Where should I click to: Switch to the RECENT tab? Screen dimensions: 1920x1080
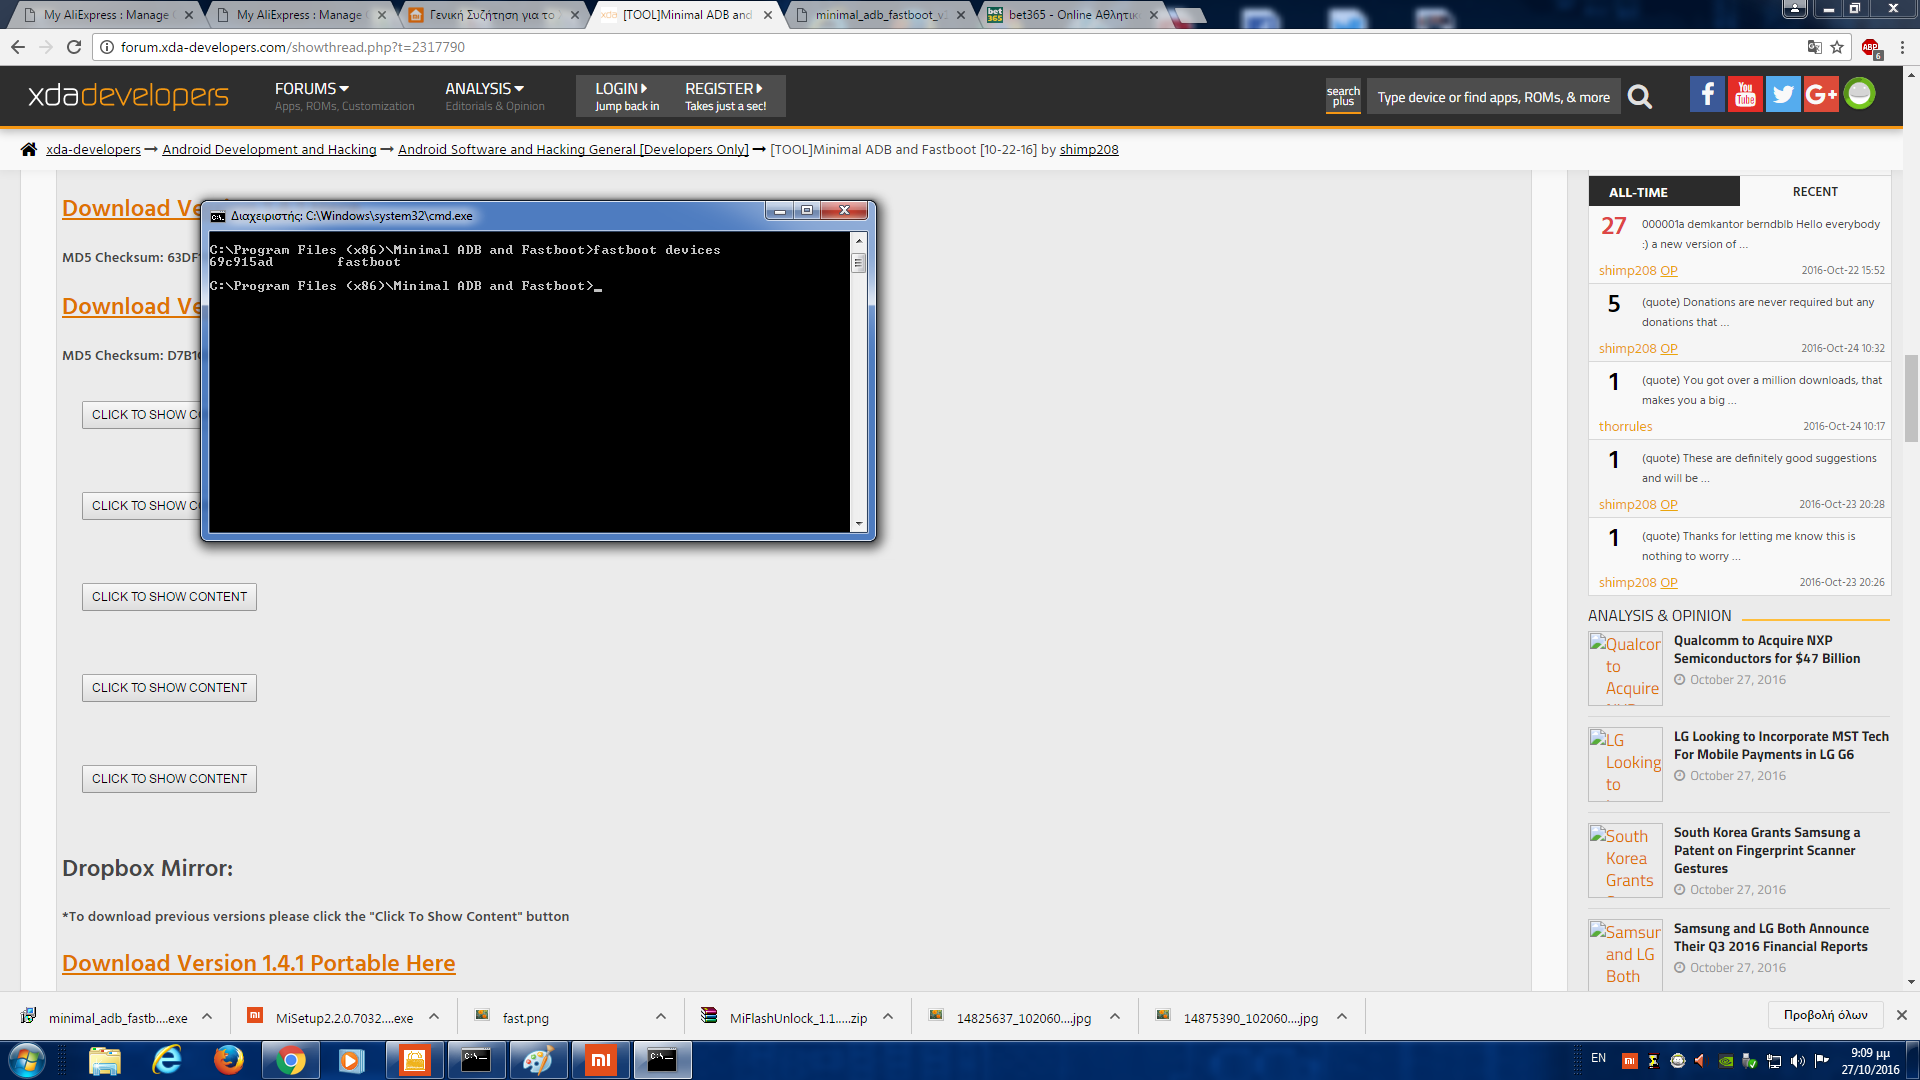(1815, 191)
